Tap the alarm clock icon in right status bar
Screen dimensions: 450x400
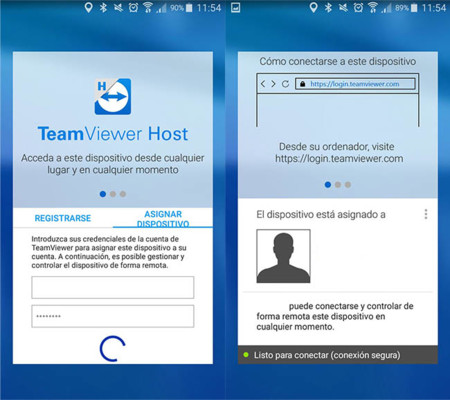point(358,8)
